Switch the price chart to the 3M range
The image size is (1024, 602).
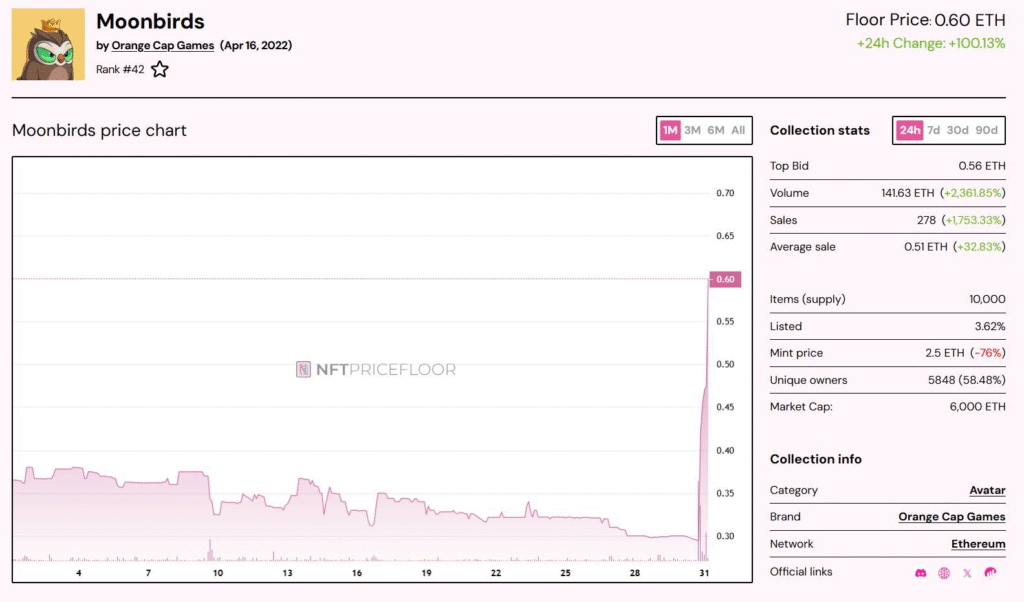coord(692,131)
